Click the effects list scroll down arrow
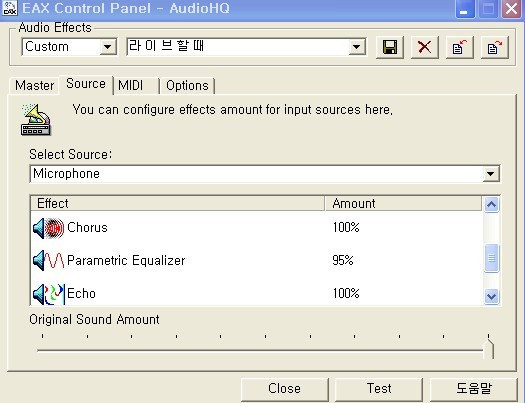The image size is (525, 403). [491, 296]
